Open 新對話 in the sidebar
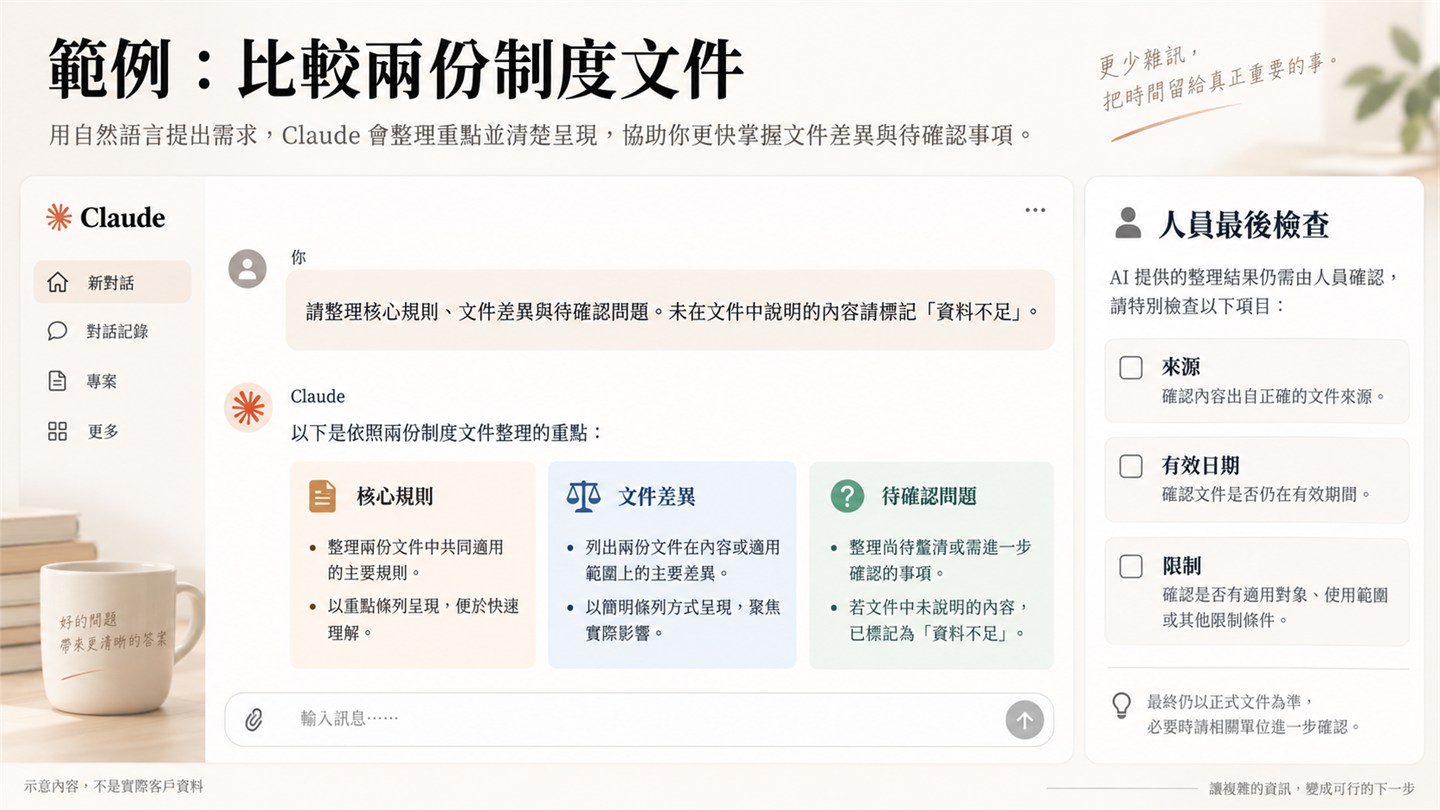Screen dimensions: 1440x810 point(112,283)
